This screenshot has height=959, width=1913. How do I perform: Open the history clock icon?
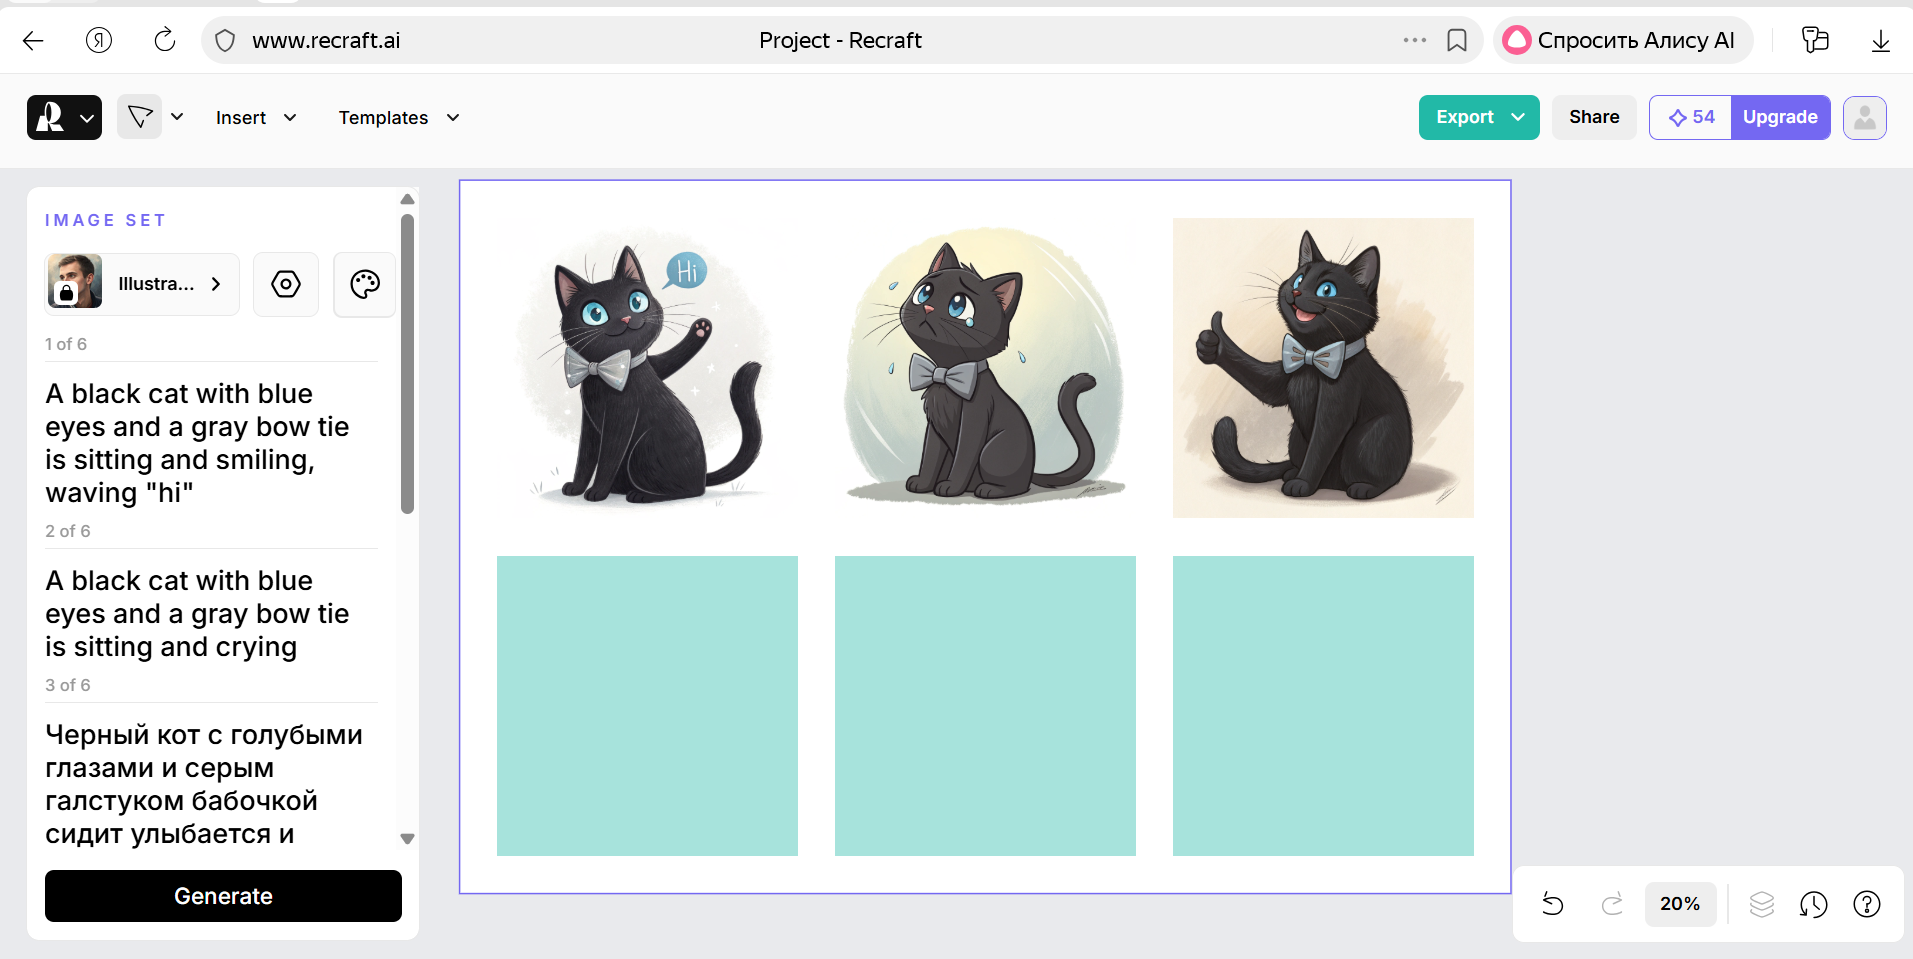pos(1813,904)
